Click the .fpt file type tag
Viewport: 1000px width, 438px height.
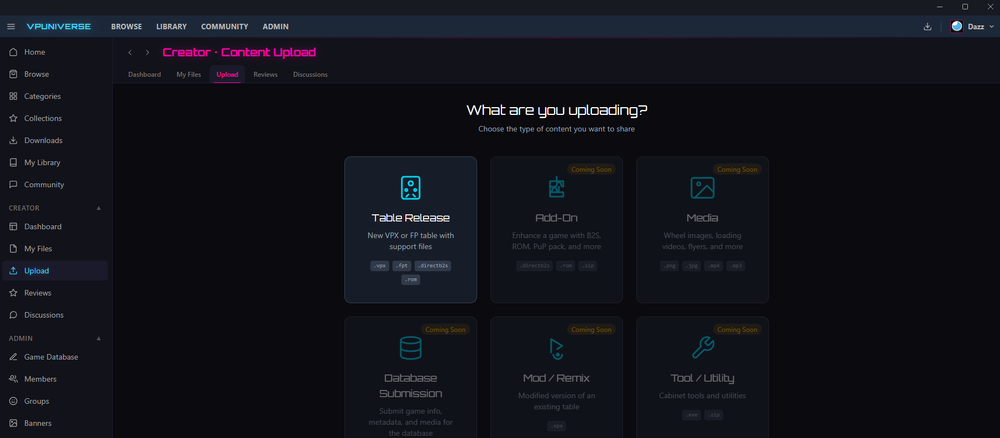402,266
